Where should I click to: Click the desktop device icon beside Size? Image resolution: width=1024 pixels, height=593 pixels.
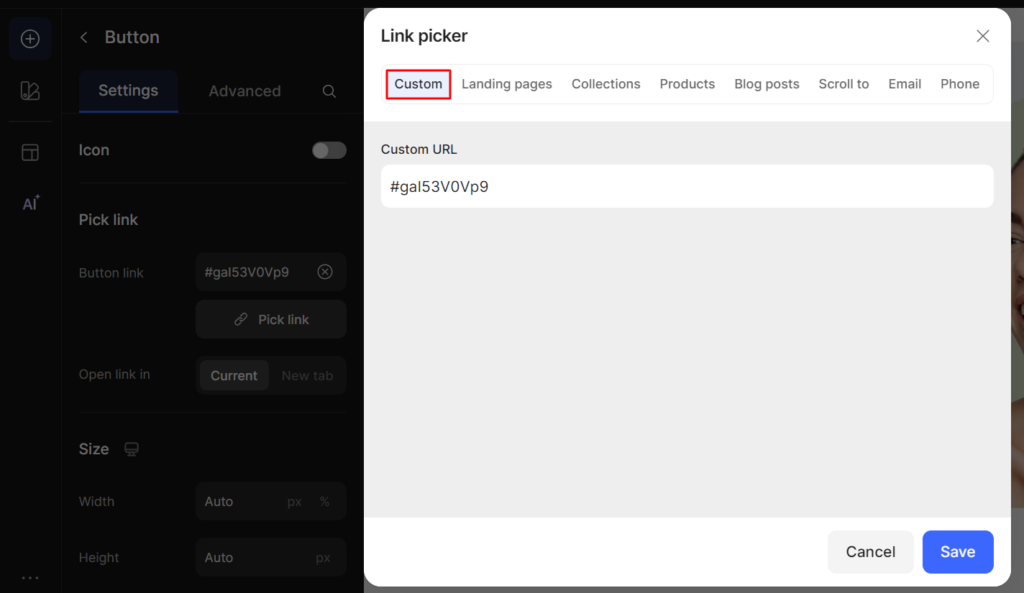(x=132, y=449)
